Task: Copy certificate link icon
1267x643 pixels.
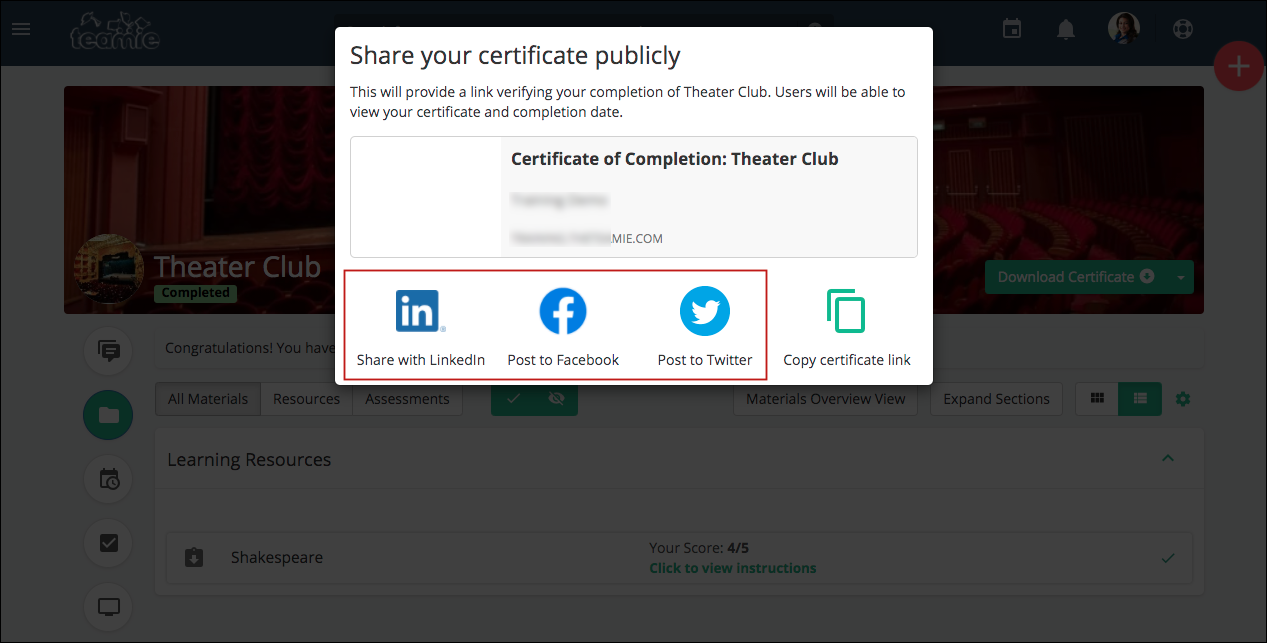Action: point(846,311)
